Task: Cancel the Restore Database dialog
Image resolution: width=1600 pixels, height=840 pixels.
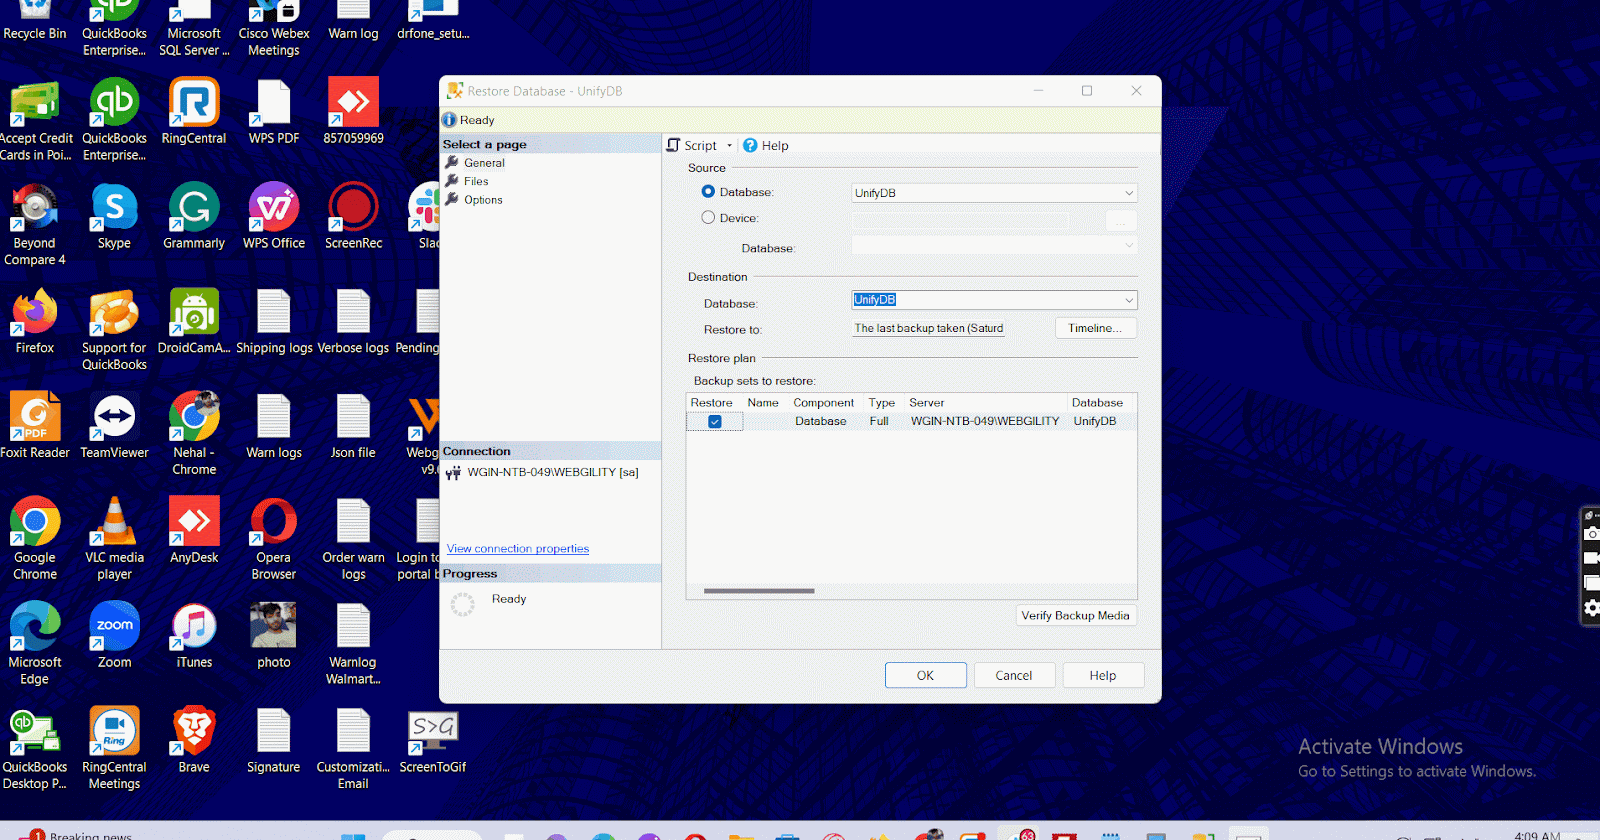Action: coord(1014,676)
